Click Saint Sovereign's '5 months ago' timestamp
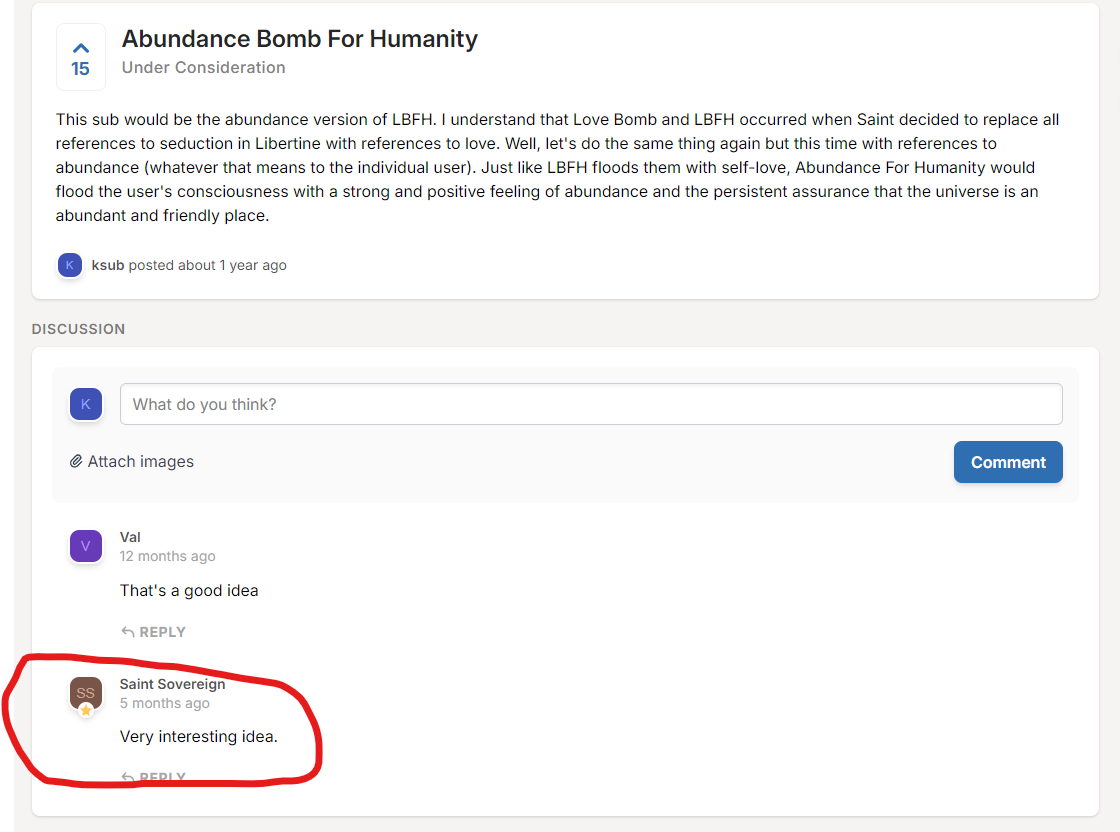The width and height of the screenshot is (1120, 832). click(164, 703)
